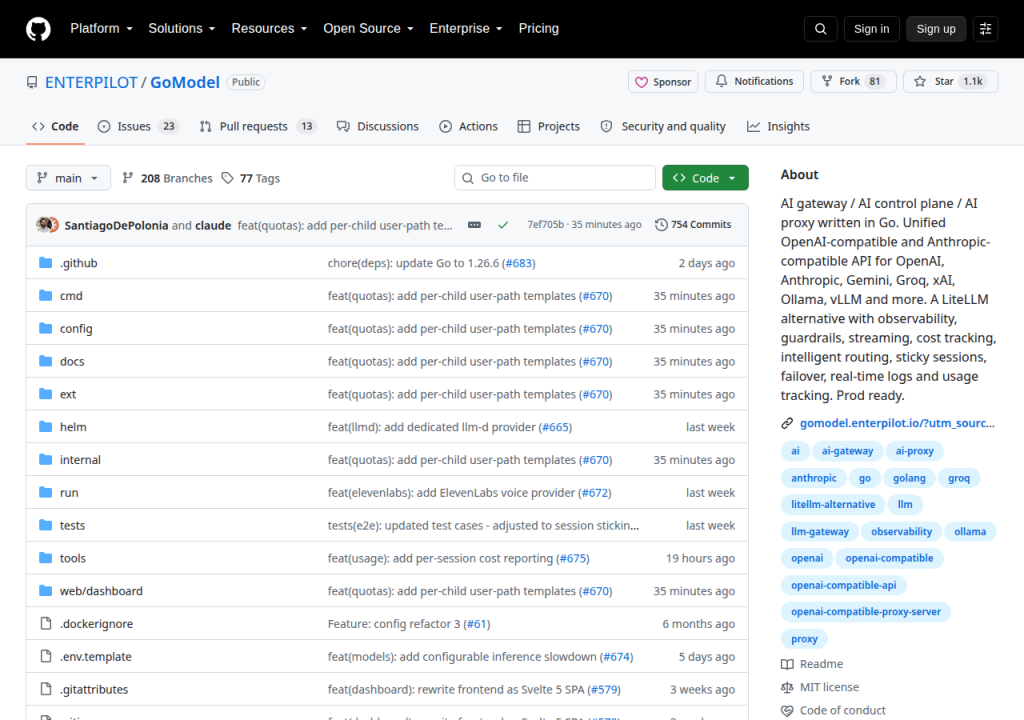Expand the Resources dropdown
This screenshot has height=720, width=1024.
[269, 29]
